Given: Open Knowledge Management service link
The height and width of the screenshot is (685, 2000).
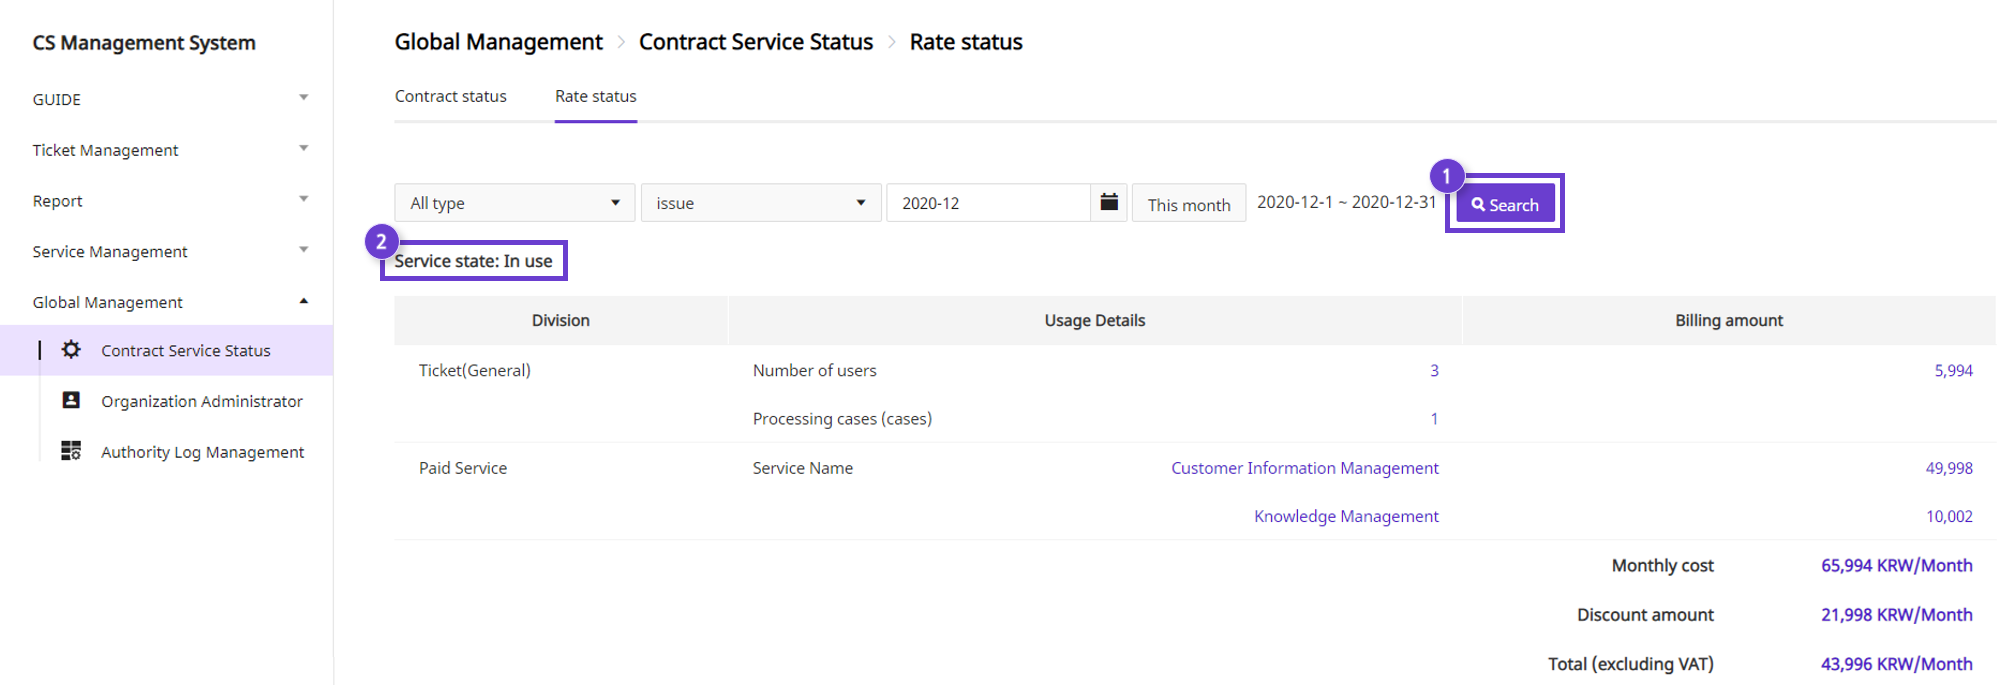Looking at the screenshot, I should [x=1347, y=516].
